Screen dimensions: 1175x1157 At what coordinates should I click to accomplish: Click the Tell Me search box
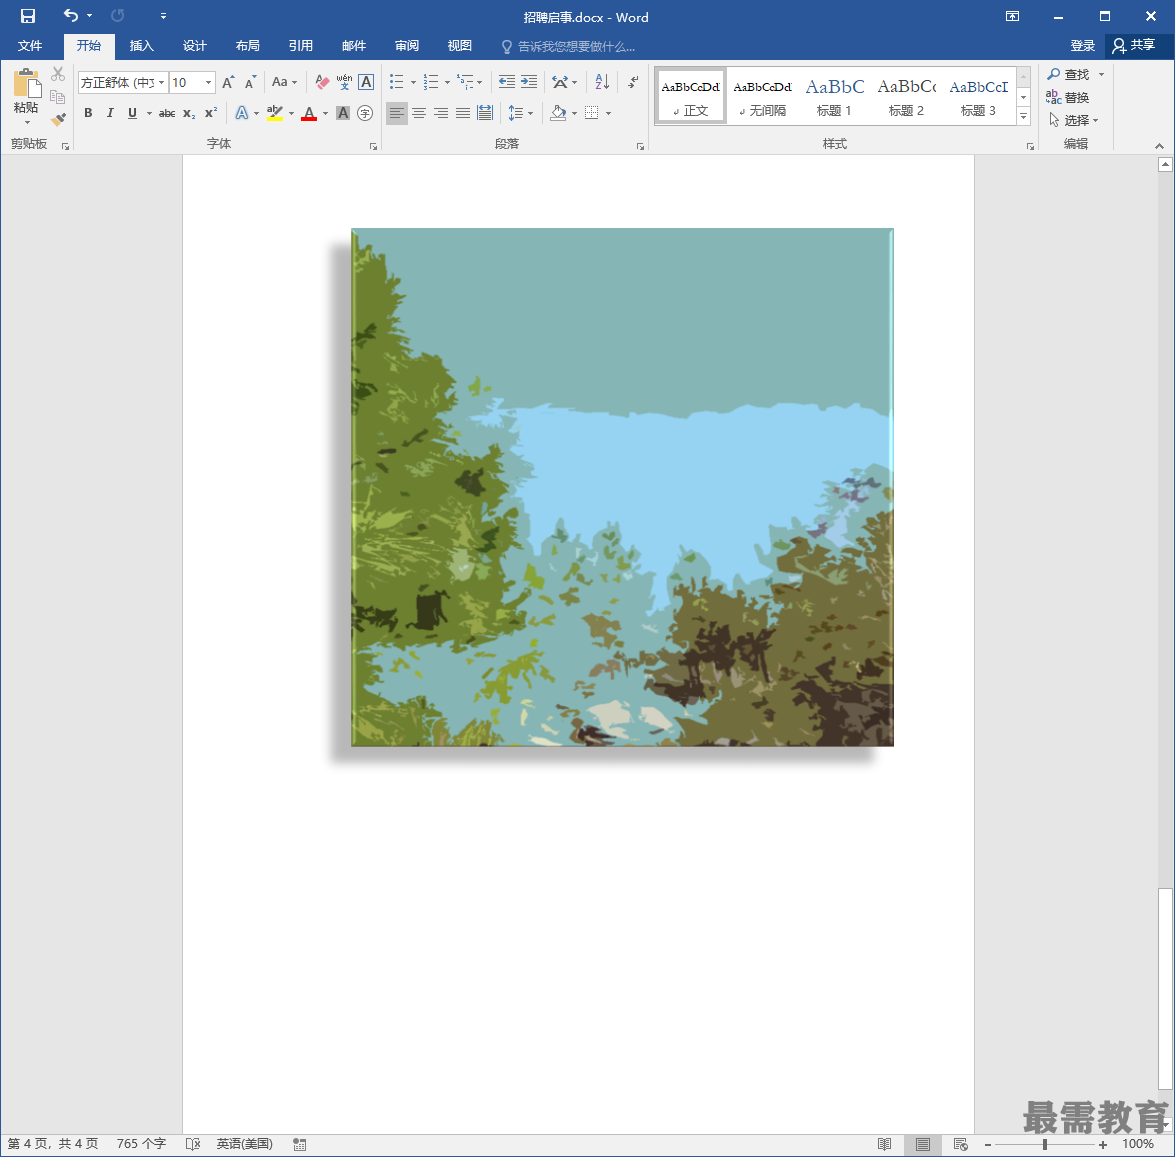[x=569, y=46]
